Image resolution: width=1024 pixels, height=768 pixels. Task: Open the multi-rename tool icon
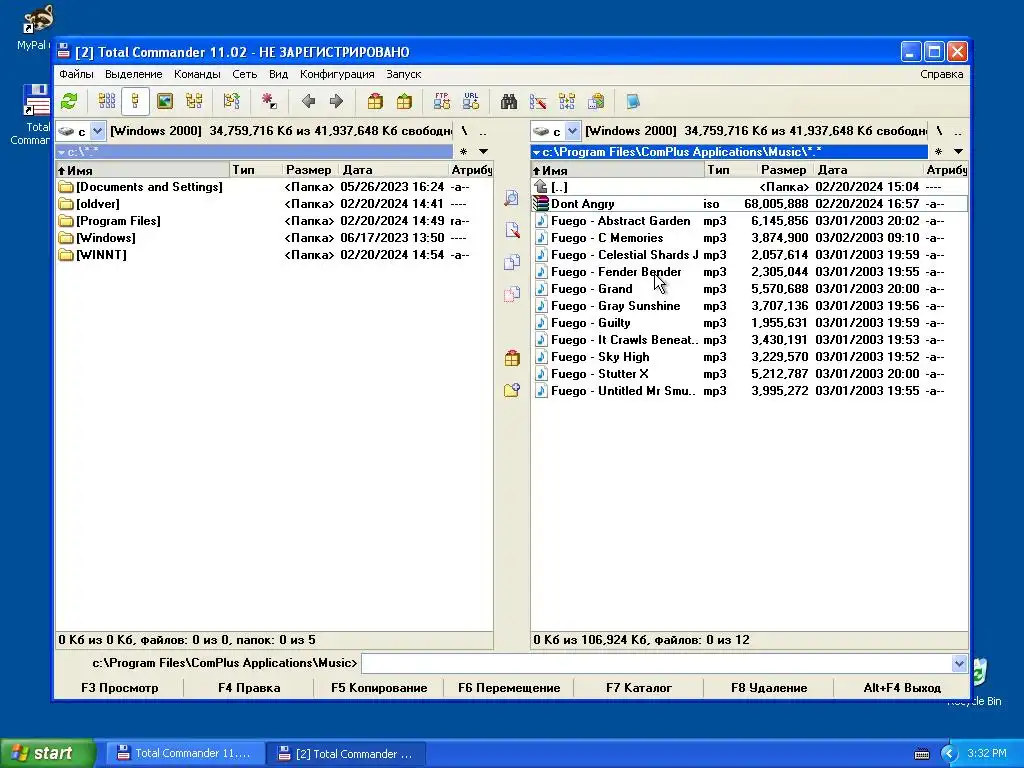[x=538, y=101]
